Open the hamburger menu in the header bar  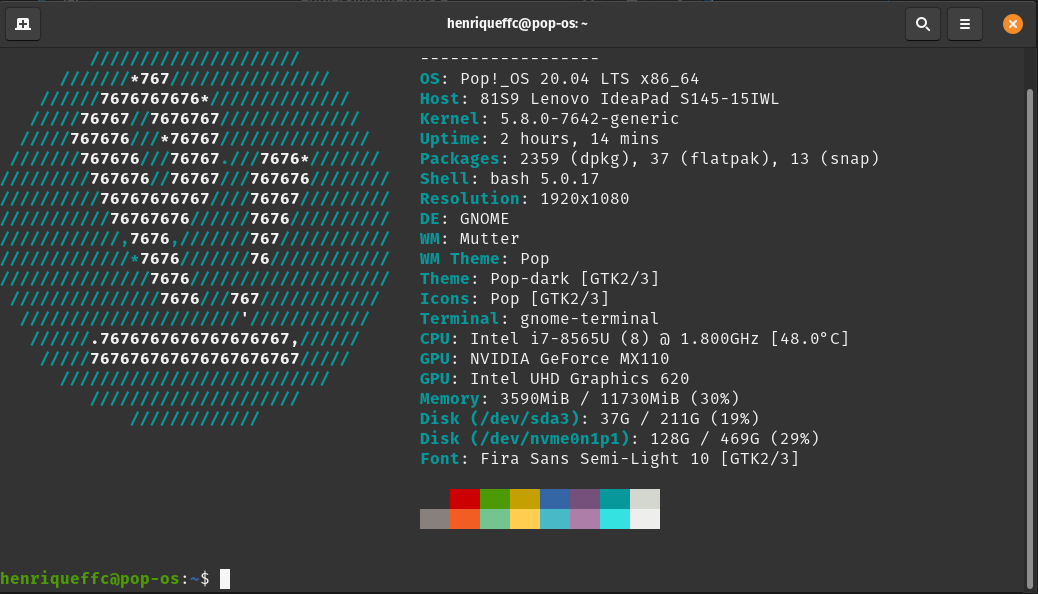tap(964, 23)
